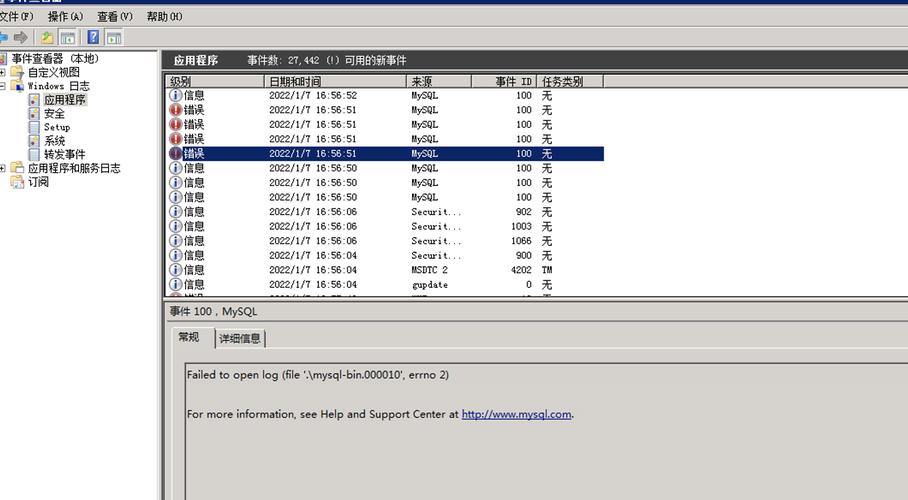Click the info icon of event ID 902 row
The image size is (908, 500).
click(x=175, y=211)
